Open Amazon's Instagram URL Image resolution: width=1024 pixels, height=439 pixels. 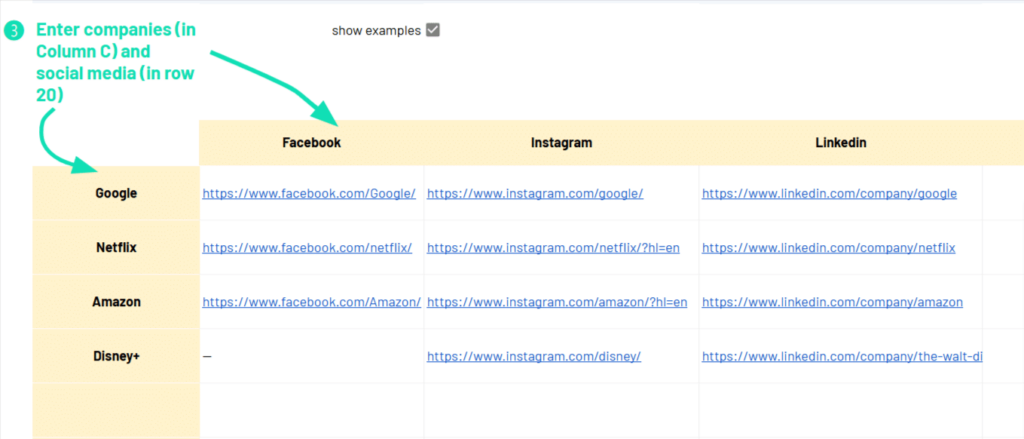click(557, 302)
